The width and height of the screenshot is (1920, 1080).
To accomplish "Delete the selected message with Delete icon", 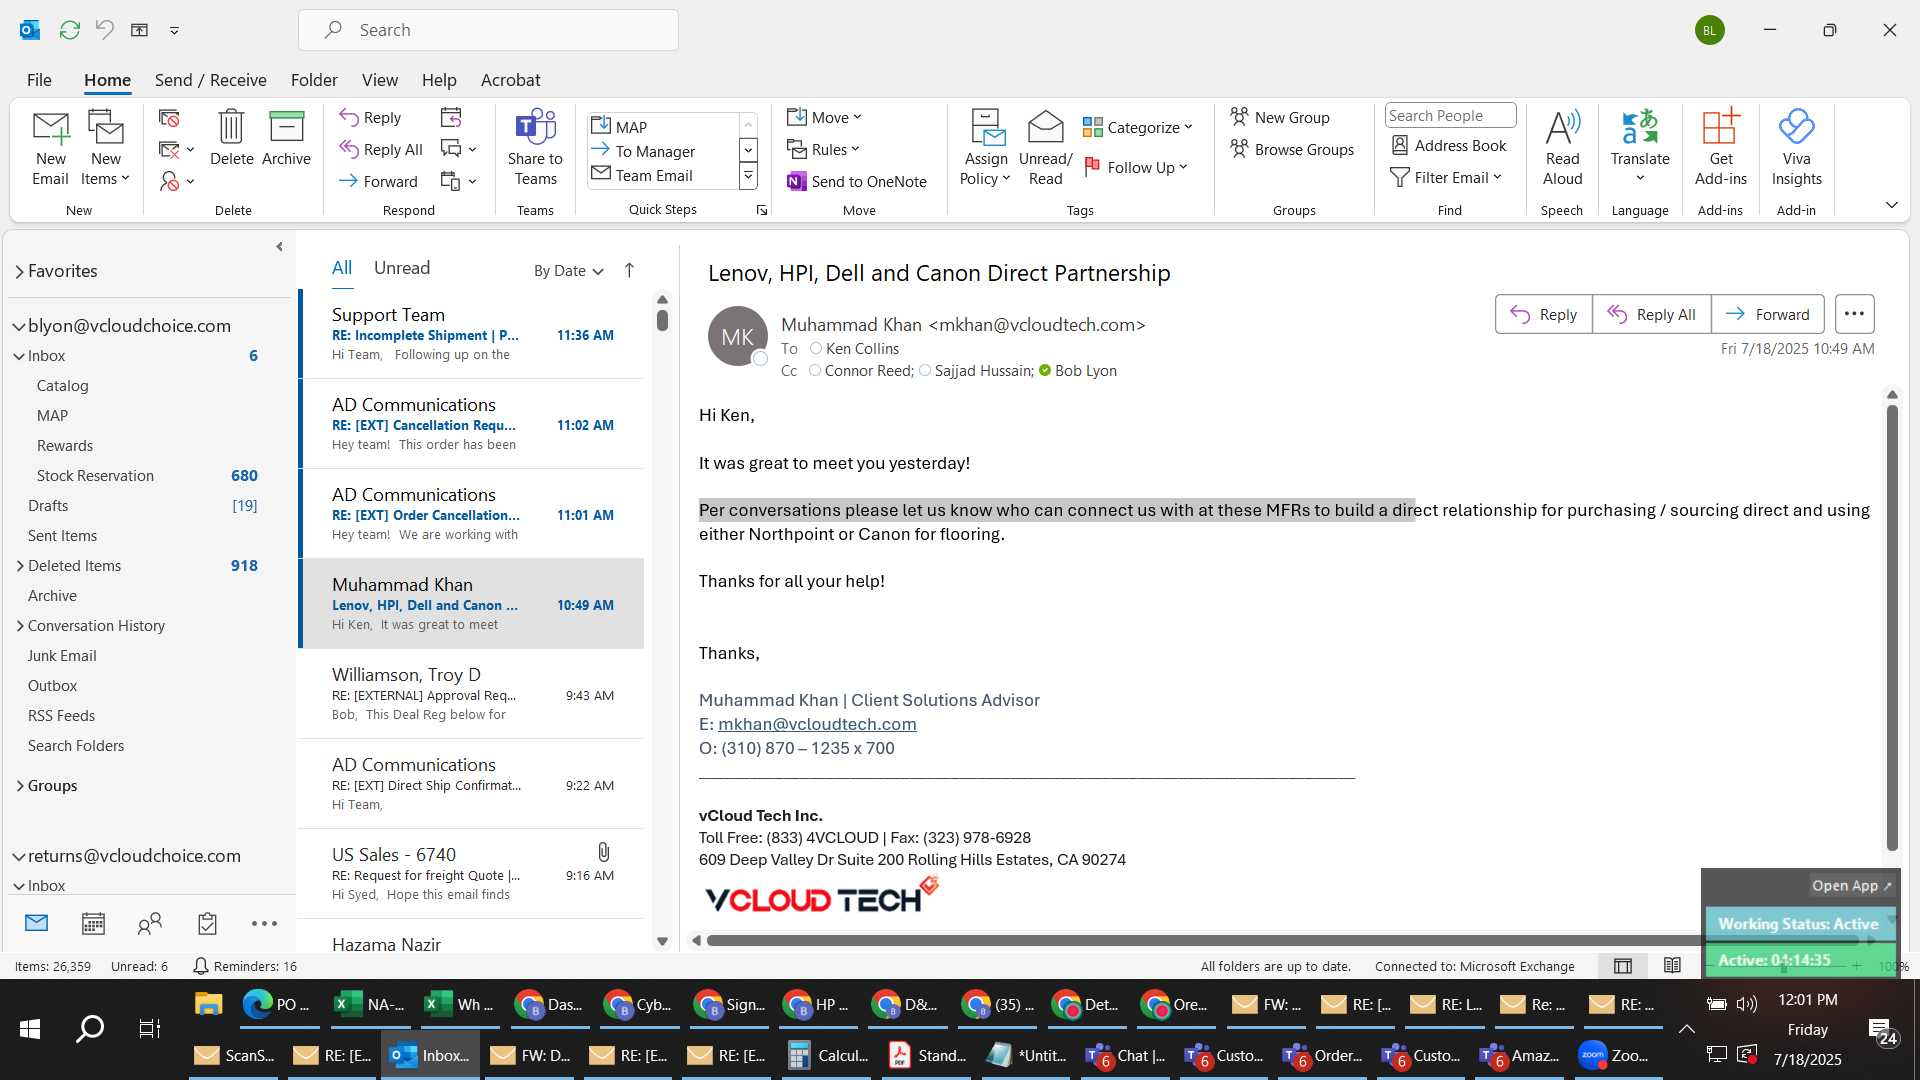I will [231, 138].
